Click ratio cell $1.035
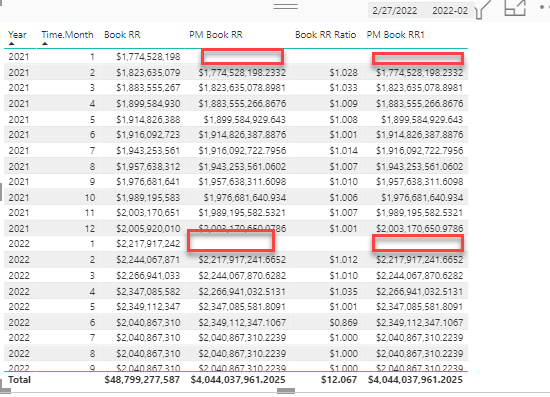The width and height of the screenshot is (550, 397). tap(343, 291)
